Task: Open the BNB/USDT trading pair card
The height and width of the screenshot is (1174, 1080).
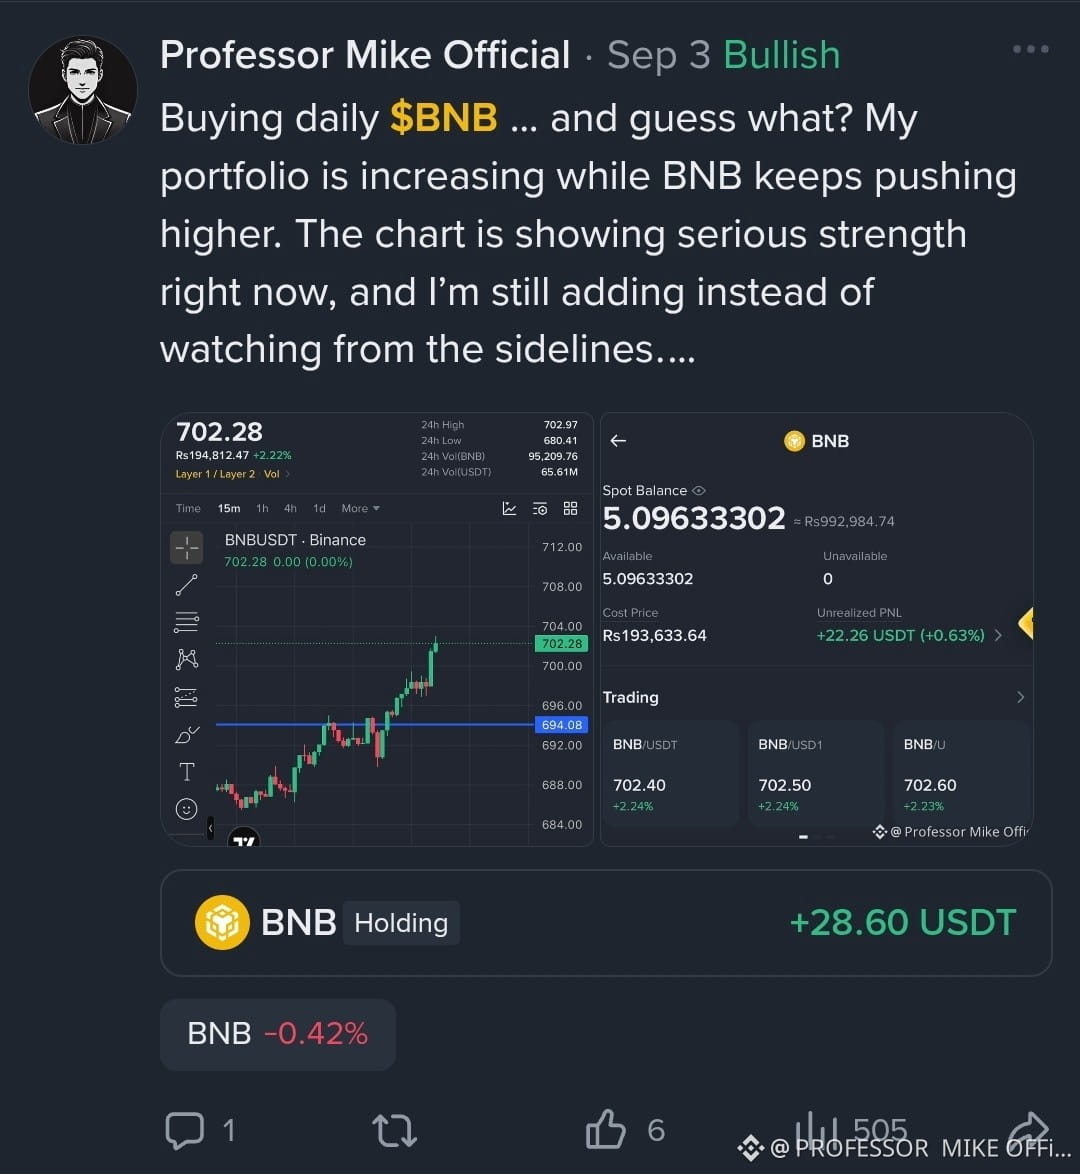Action: 670,774
